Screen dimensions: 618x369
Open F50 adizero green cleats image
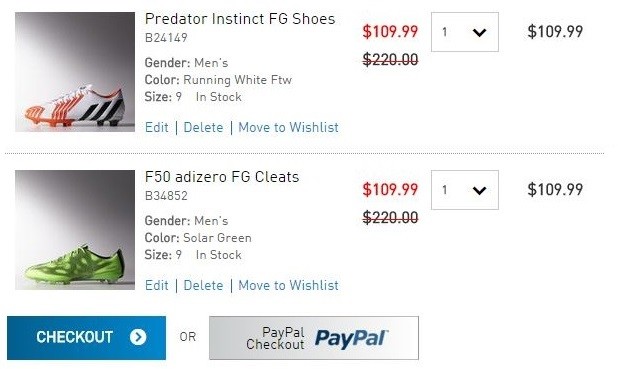[75, 230]
